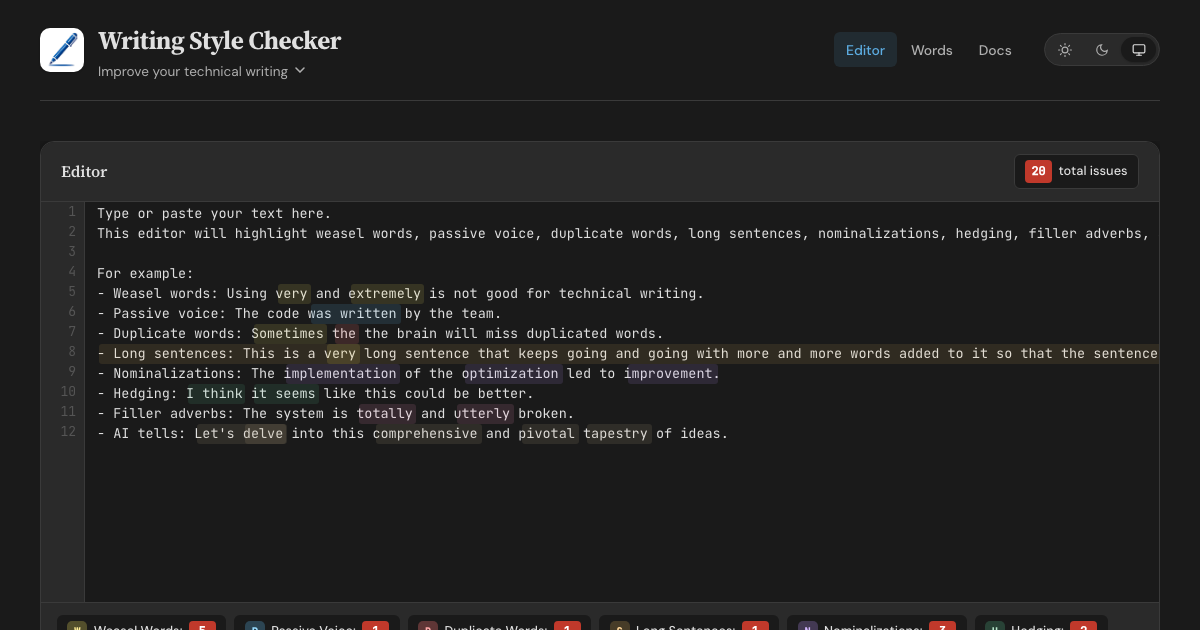This screenshot has height=630, width=1200.
Task: Click highlighted phrase 'Let's delve'
Action: [240, 433]
